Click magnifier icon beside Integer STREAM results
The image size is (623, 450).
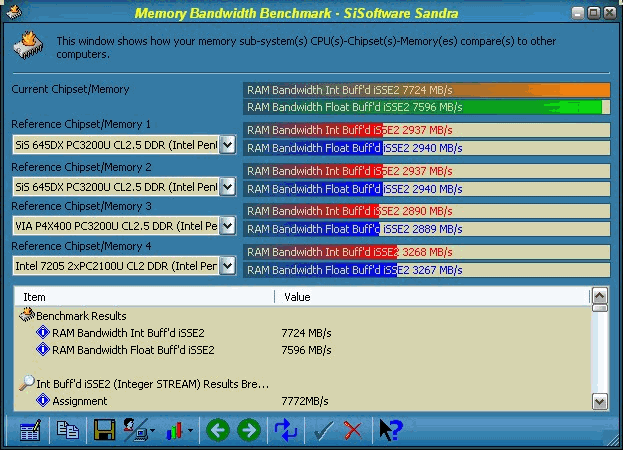point(27,383)
